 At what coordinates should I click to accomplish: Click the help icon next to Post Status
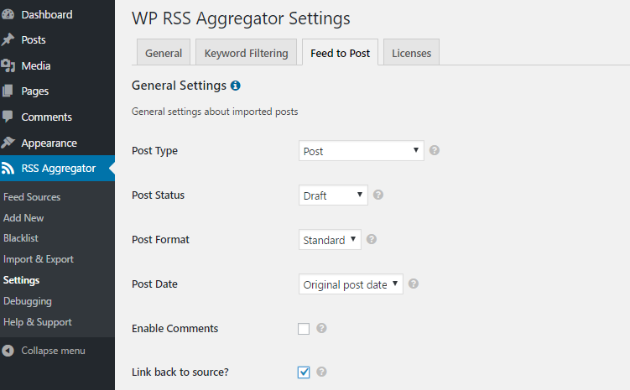(378, 195)
